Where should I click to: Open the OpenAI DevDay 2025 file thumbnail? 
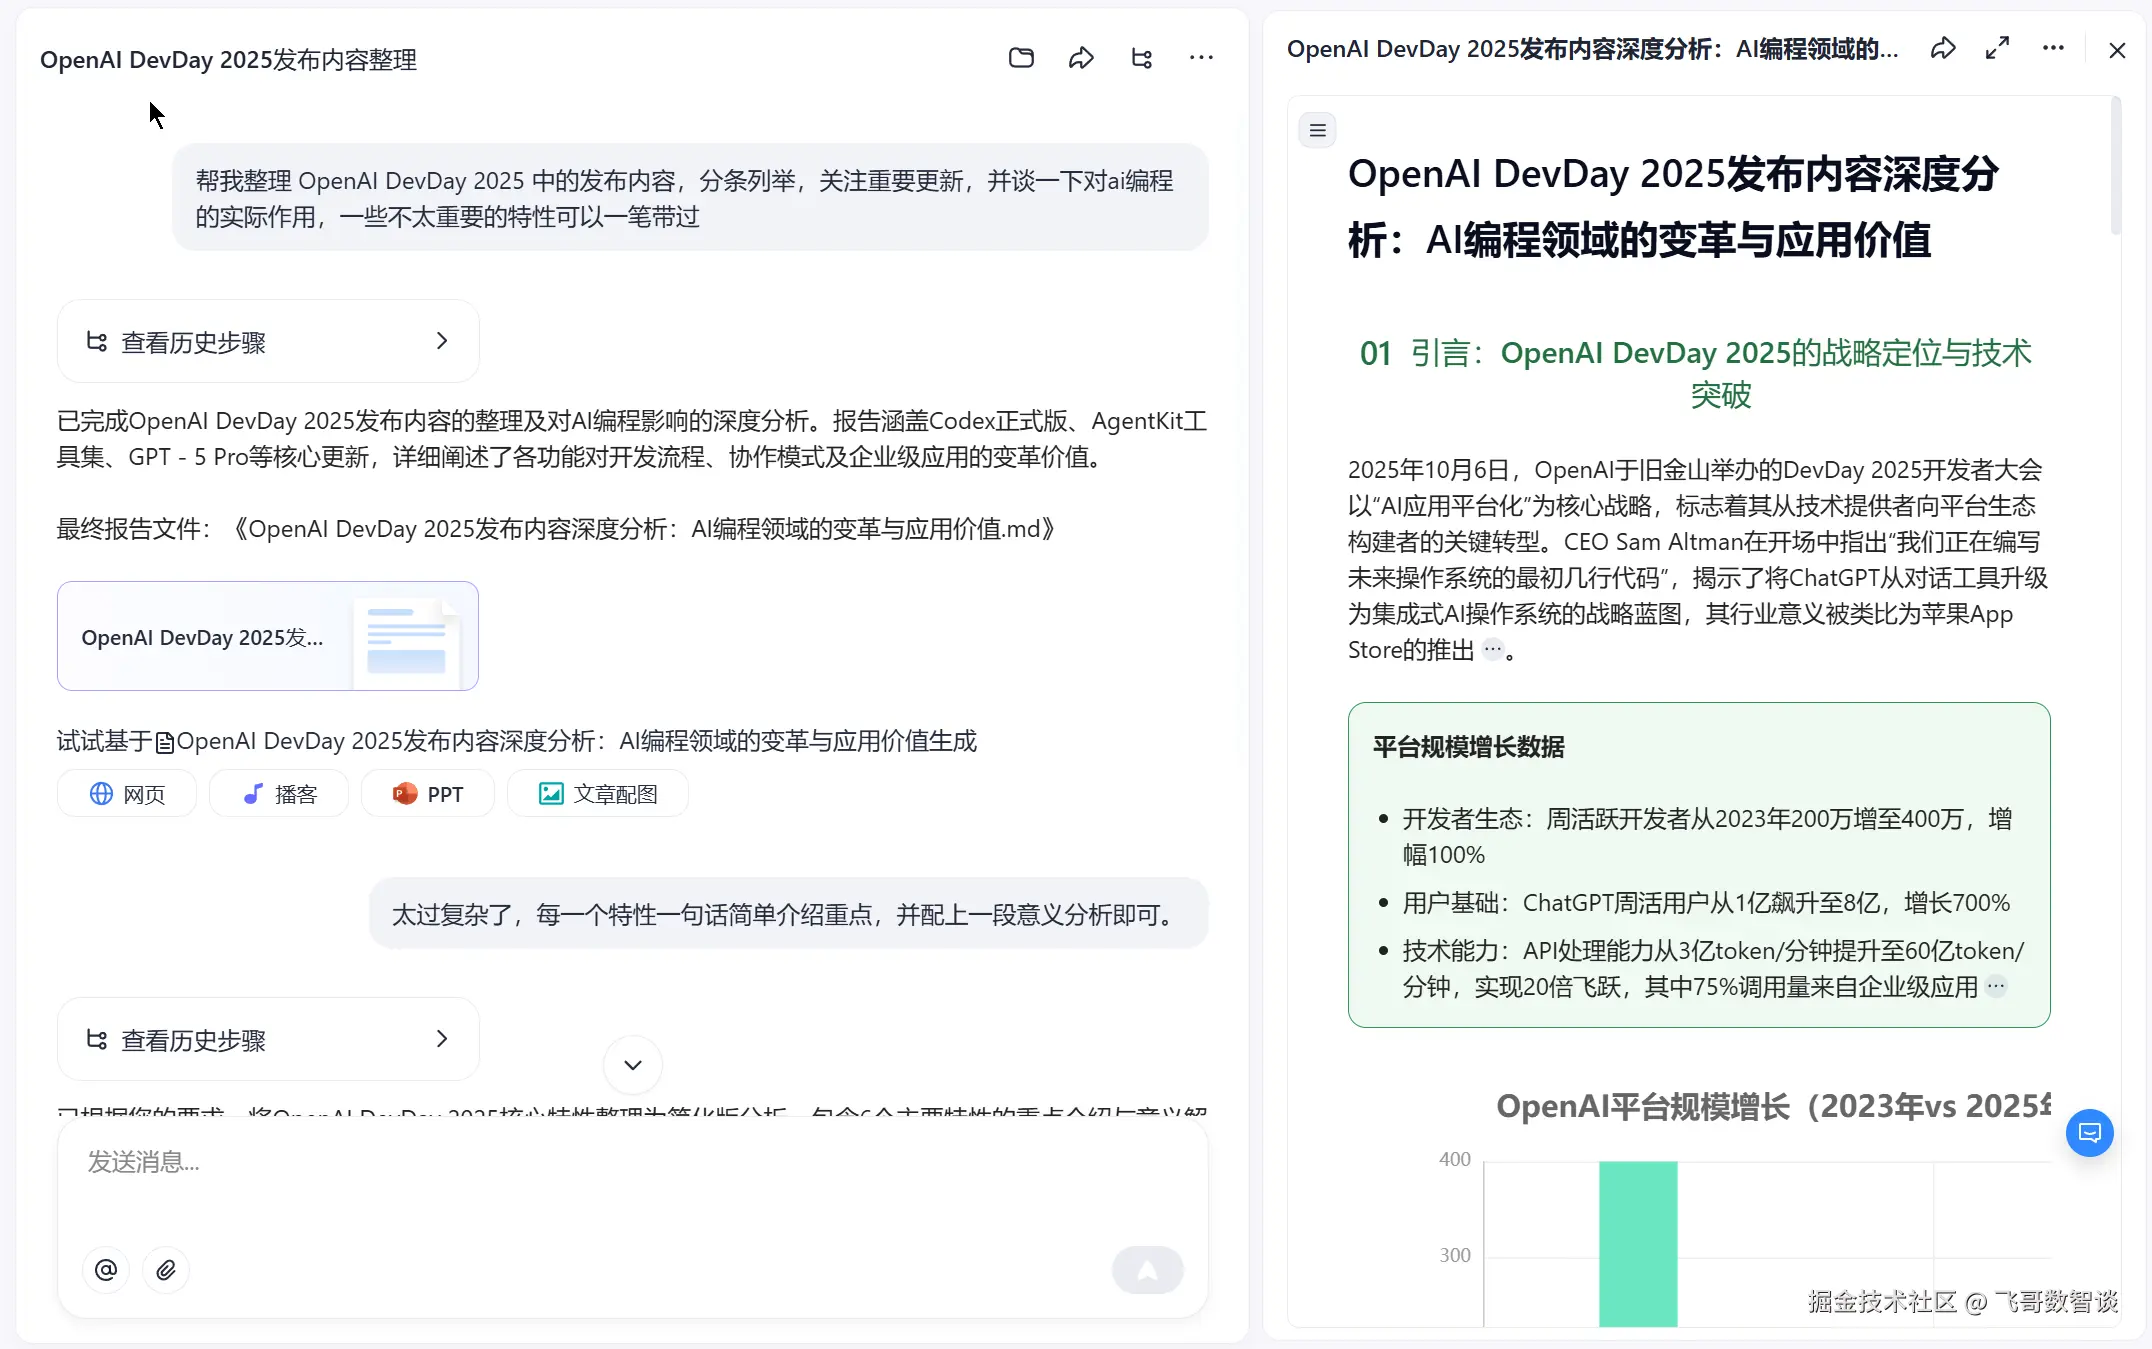pyautogui.click(x=268, y=636)
